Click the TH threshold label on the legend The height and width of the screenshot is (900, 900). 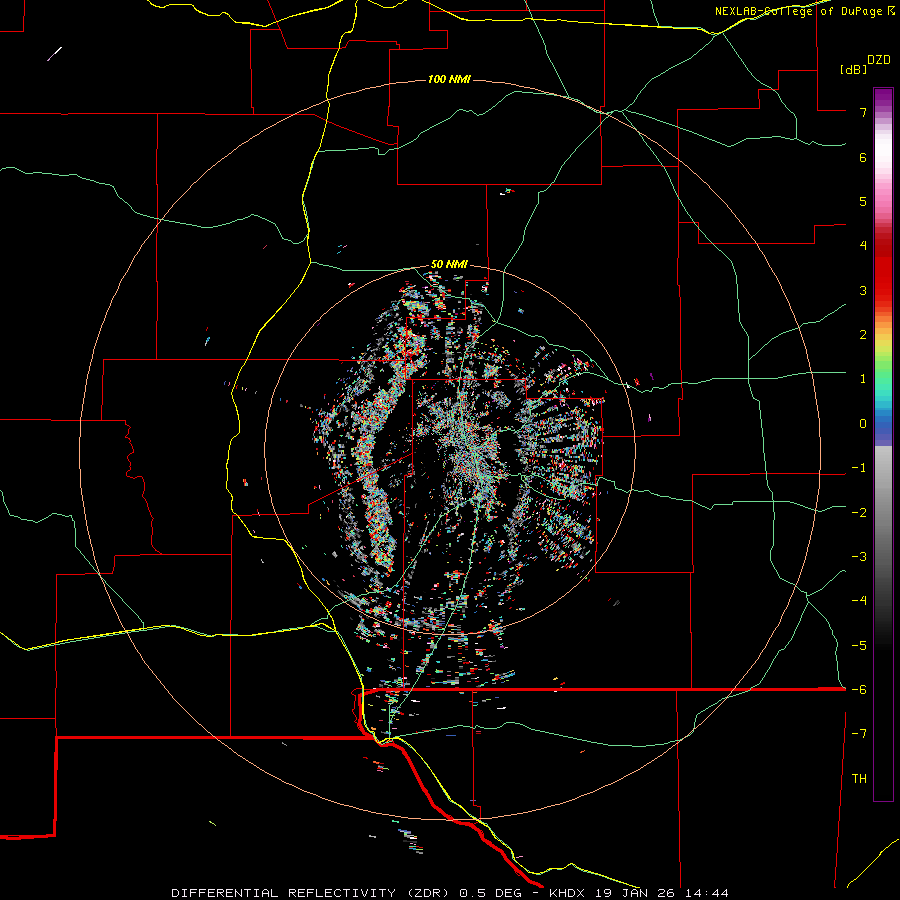(859, 779)
